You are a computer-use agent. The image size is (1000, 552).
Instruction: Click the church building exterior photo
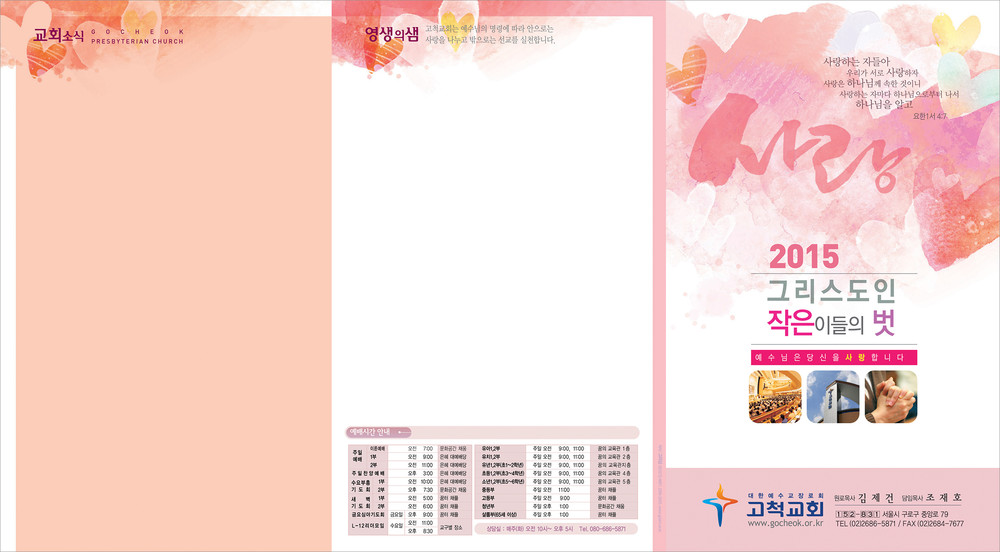tap(831, 396)
